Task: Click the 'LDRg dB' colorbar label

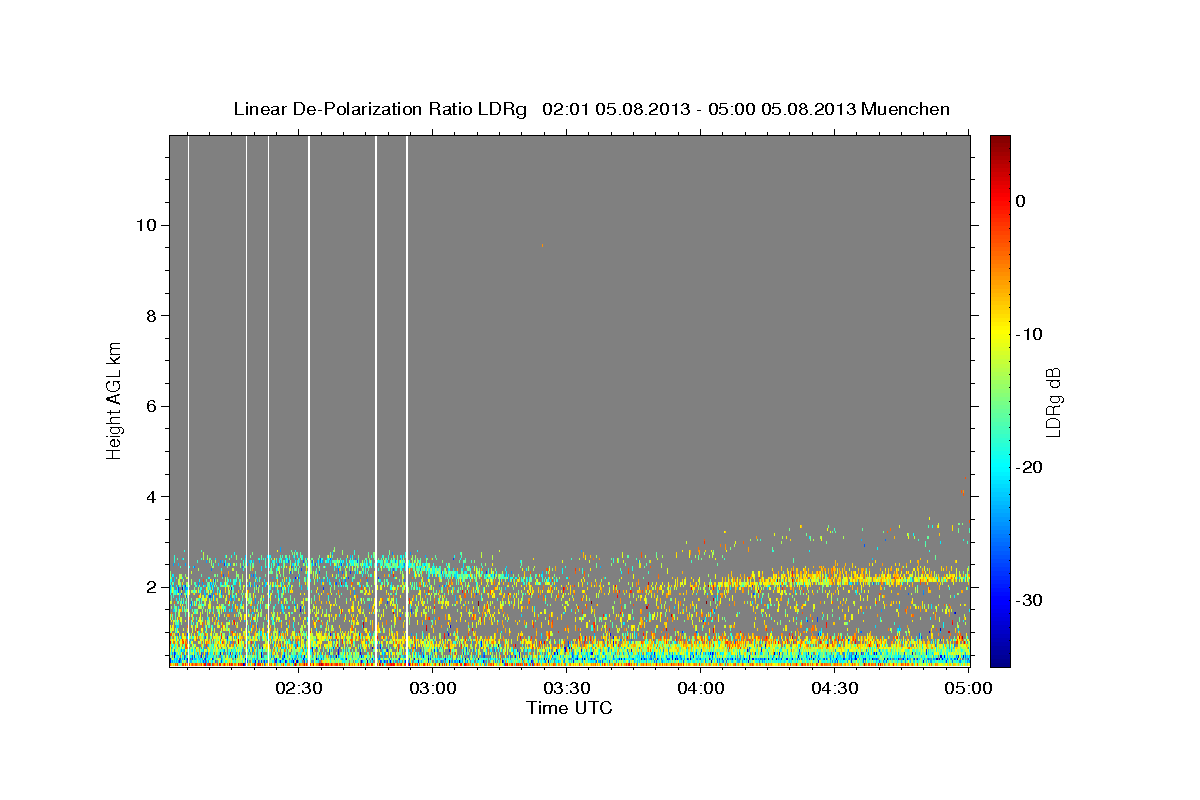Action: coord(1052,402)
